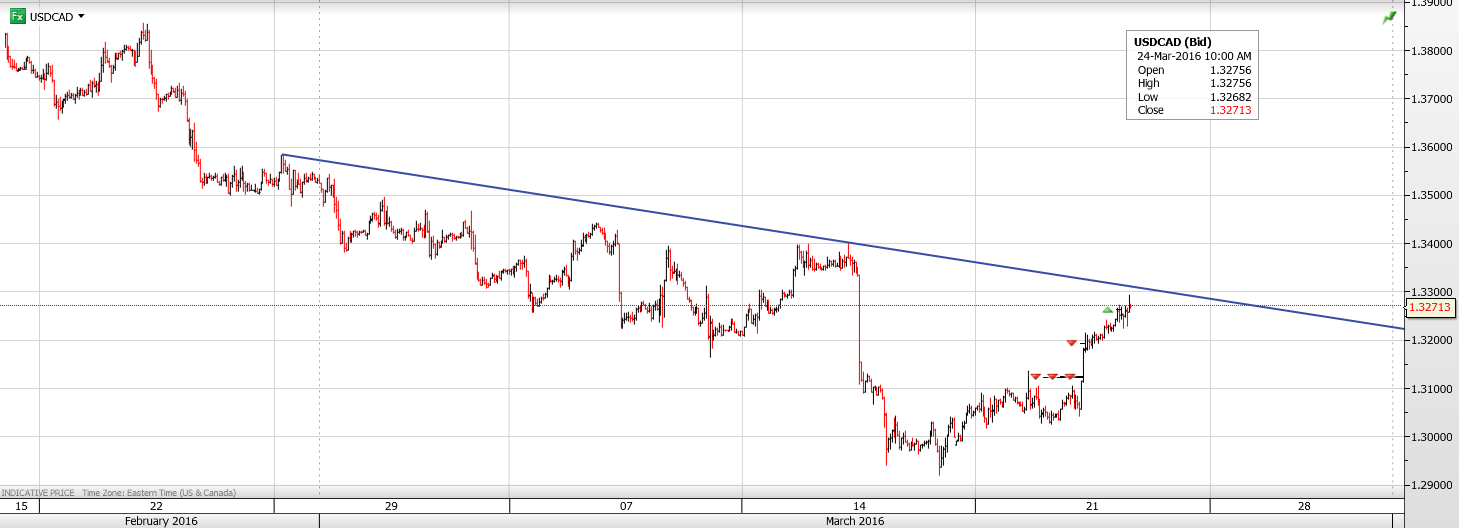Click the March 2016 month label
The width and height of the screenshot is (1459, 528).
(x=854, y=521)
